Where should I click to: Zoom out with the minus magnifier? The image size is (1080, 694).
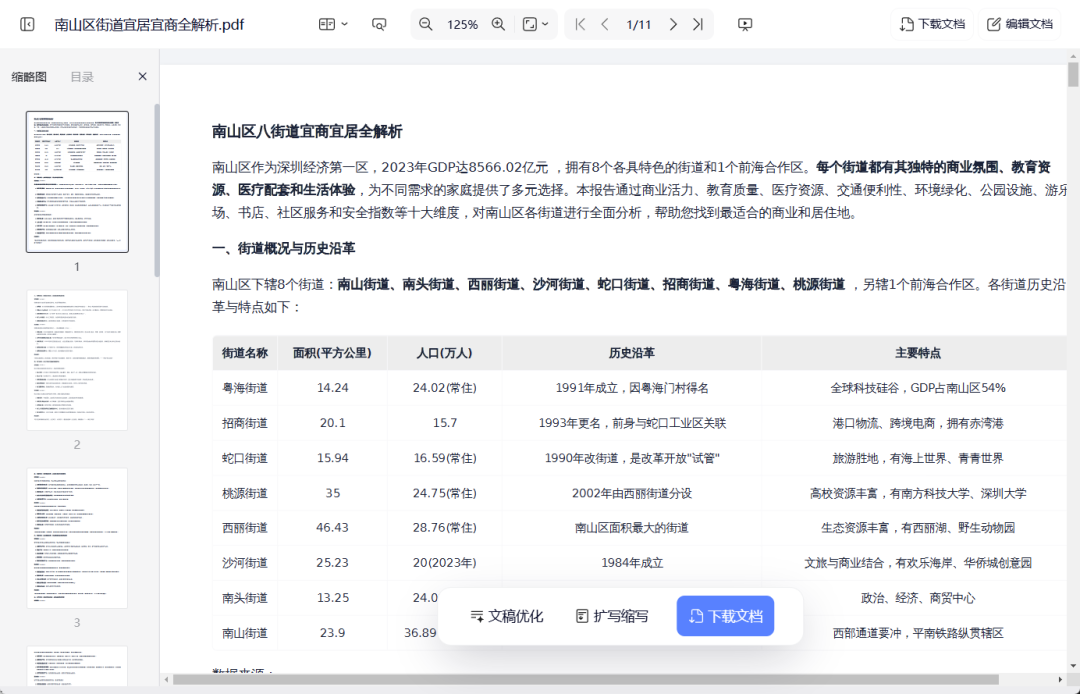click(426, 24)
